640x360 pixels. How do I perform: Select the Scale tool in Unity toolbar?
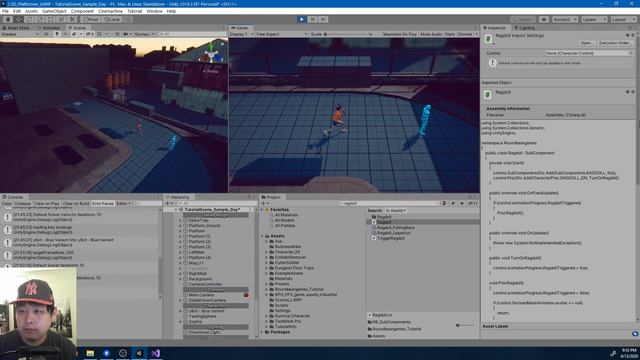point(40,19)
